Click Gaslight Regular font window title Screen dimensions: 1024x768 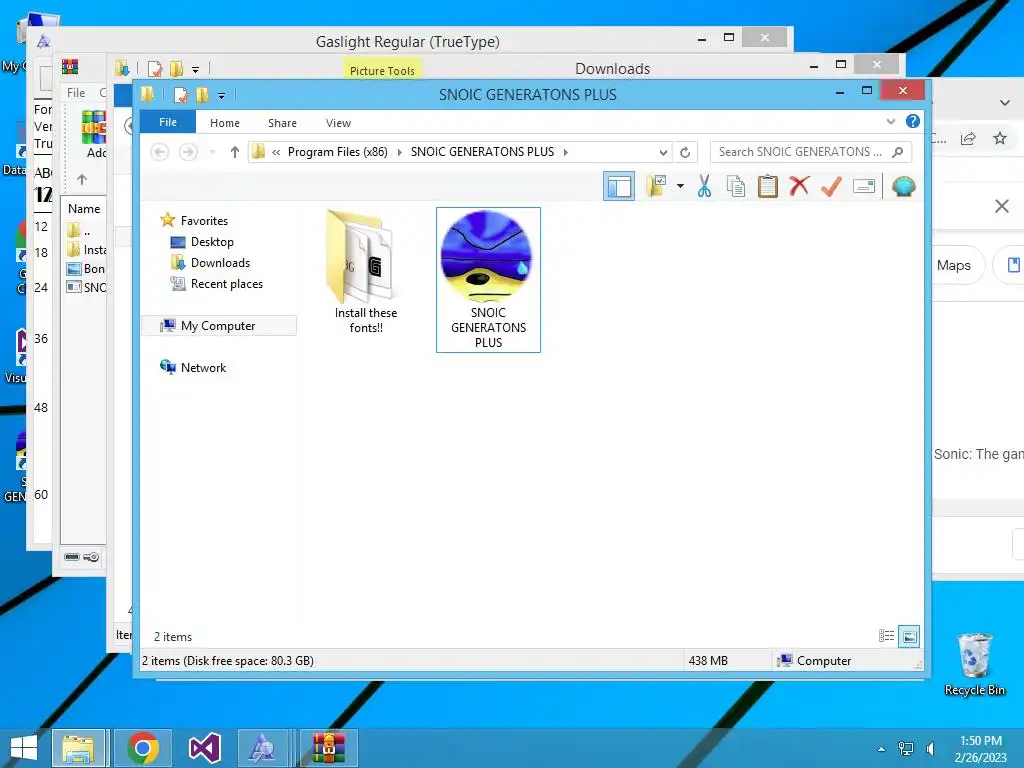click(x=408, y=41)
